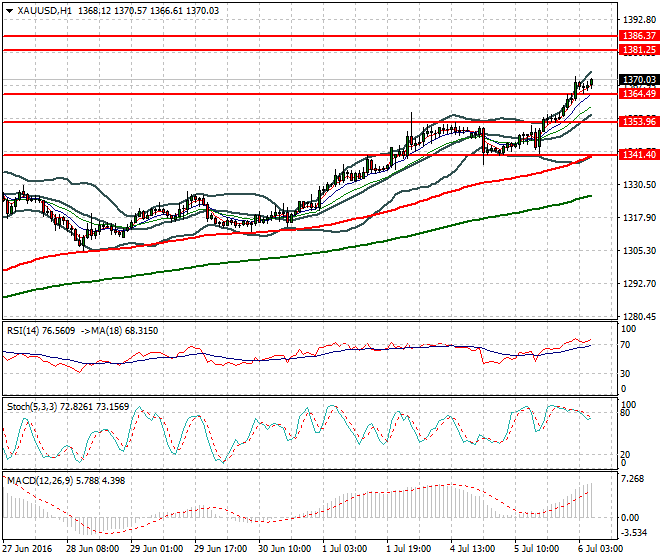Click the 1 Jul 19:00 time label

pyautogui.click(x=409, y=549)
